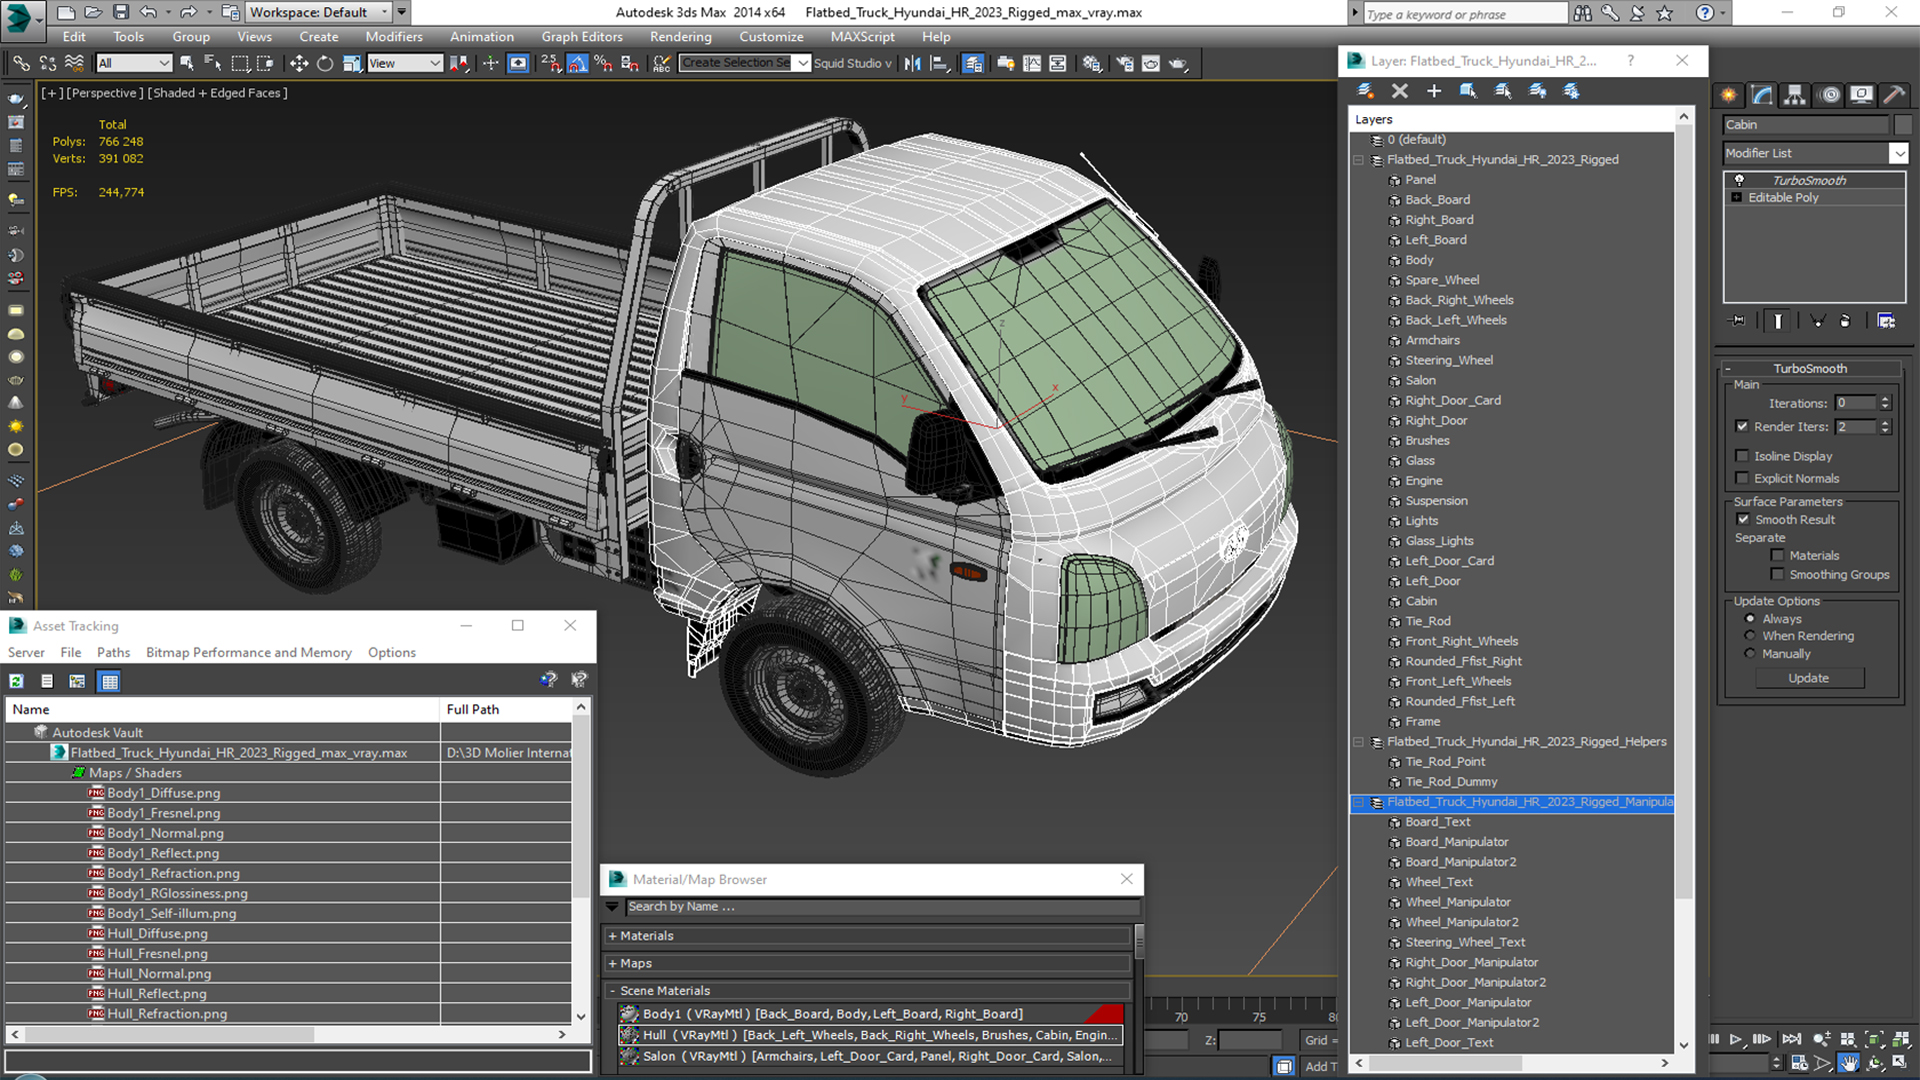Viewport: 1920px width, 1080px height.
Task: Click Configure Modifier Sets icon
Action: (1886, 321)
